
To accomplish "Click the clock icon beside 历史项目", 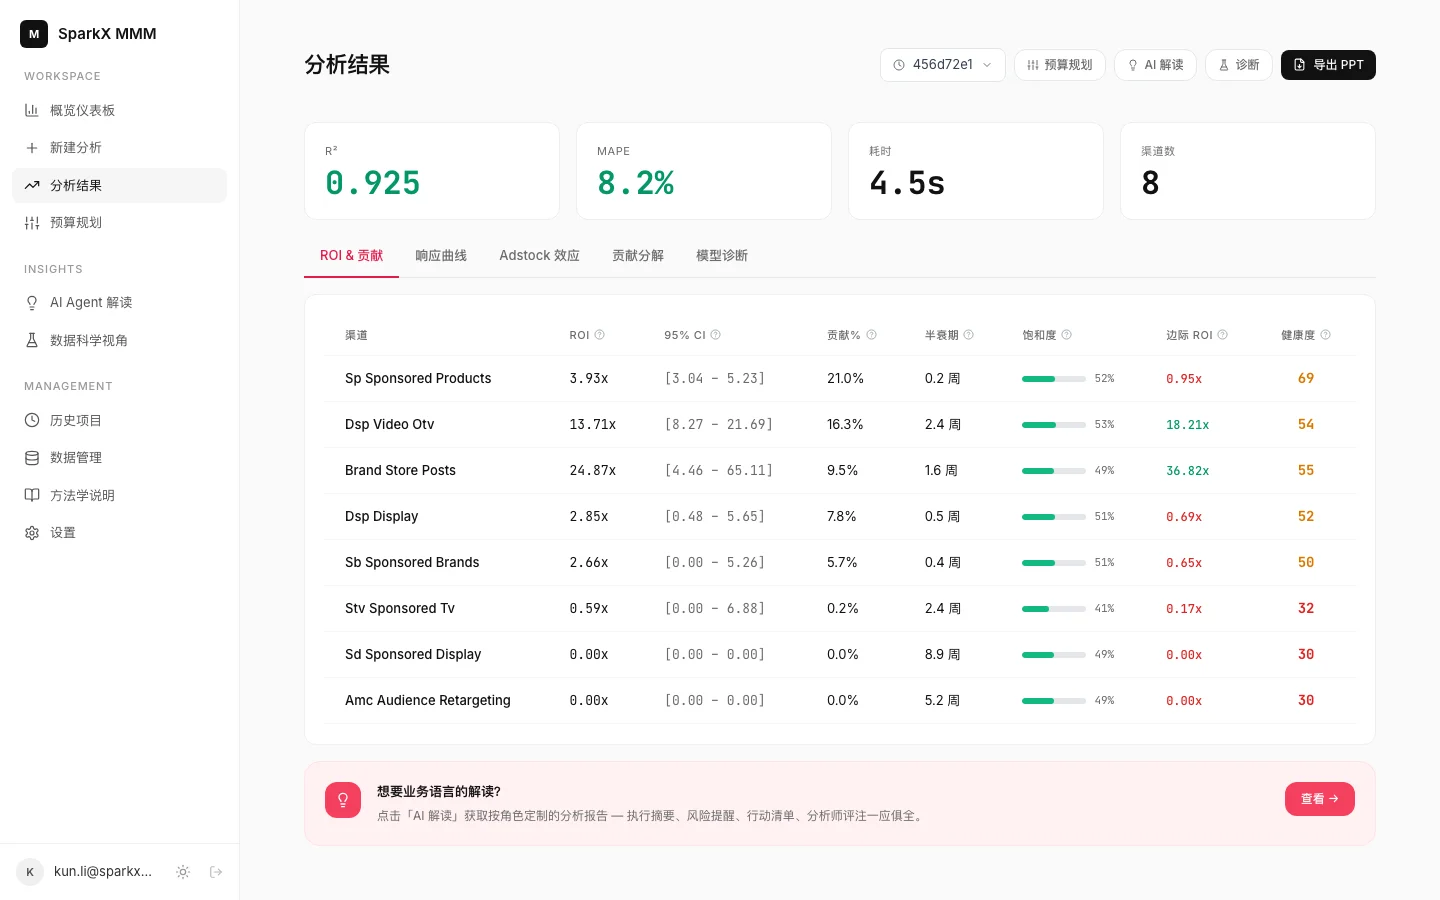I will 32,420.
